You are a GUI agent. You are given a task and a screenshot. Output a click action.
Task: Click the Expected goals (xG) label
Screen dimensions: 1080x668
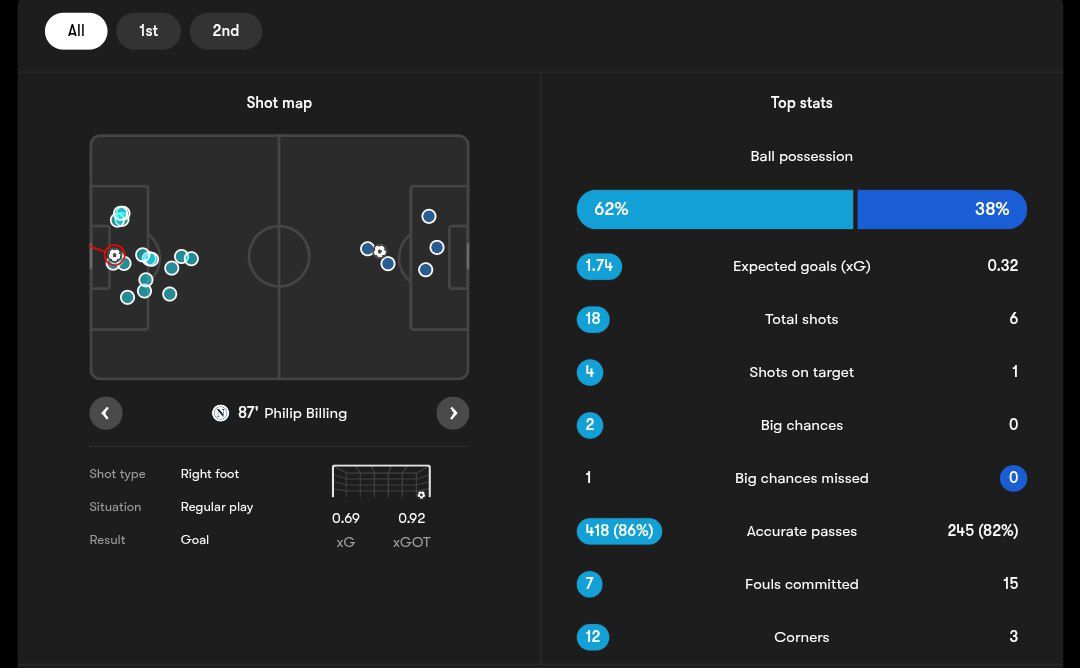pos(802,266)
